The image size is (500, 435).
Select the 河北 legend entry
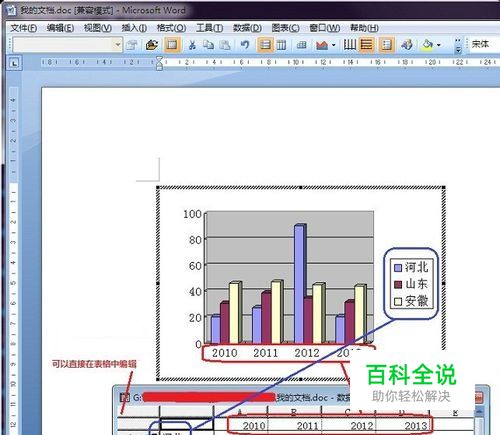[x=411, y=267]
